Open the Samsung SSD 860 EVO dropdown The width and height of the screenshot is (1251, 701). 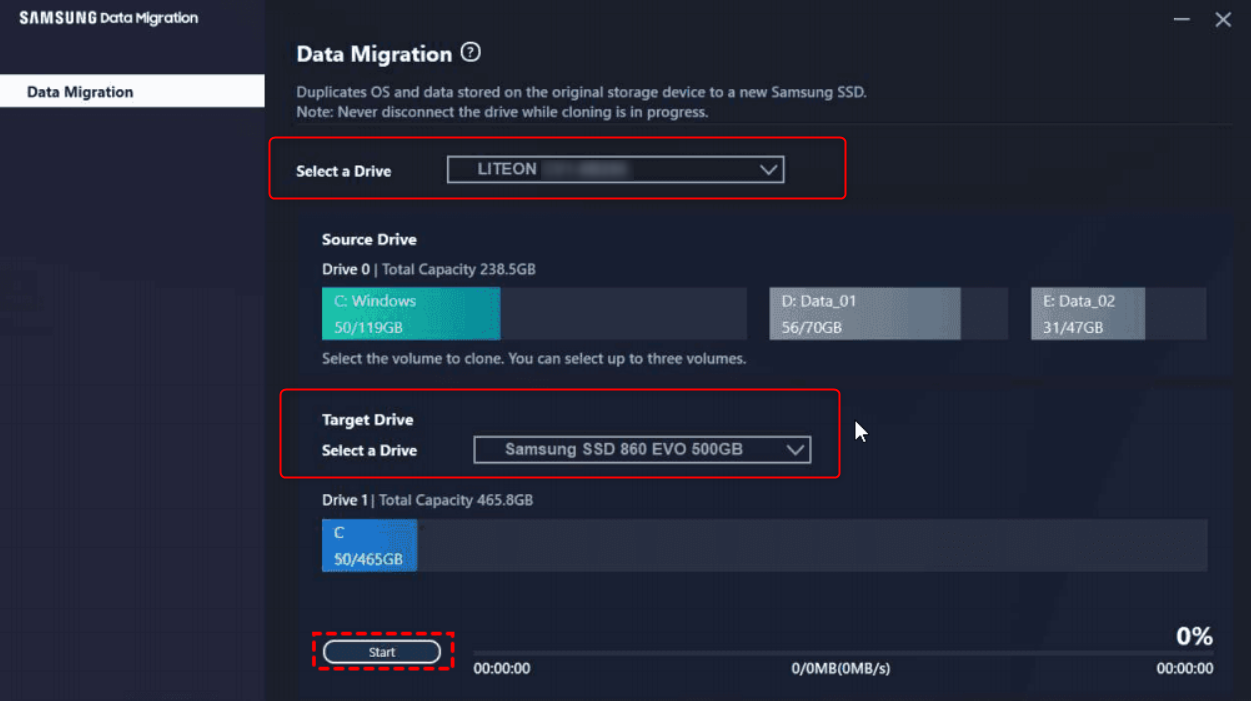tap(640, 450)
